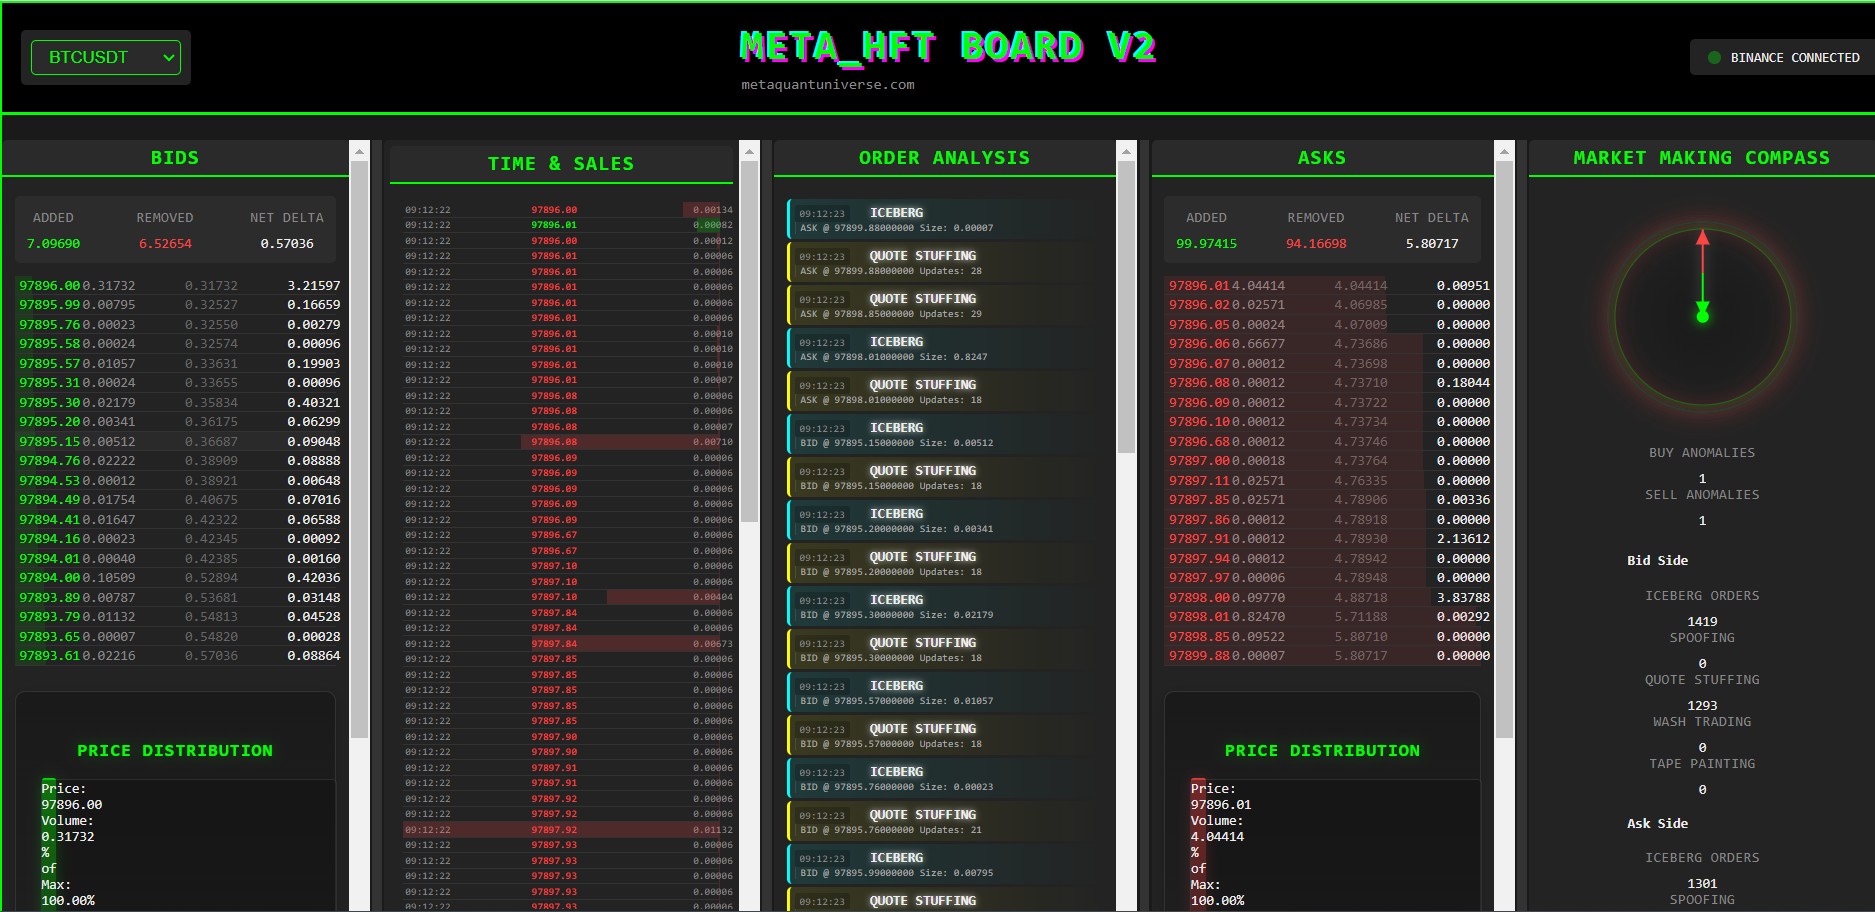
Task: Click Iceberg alert with Size: 0.01057
Action: coord(947,693)
